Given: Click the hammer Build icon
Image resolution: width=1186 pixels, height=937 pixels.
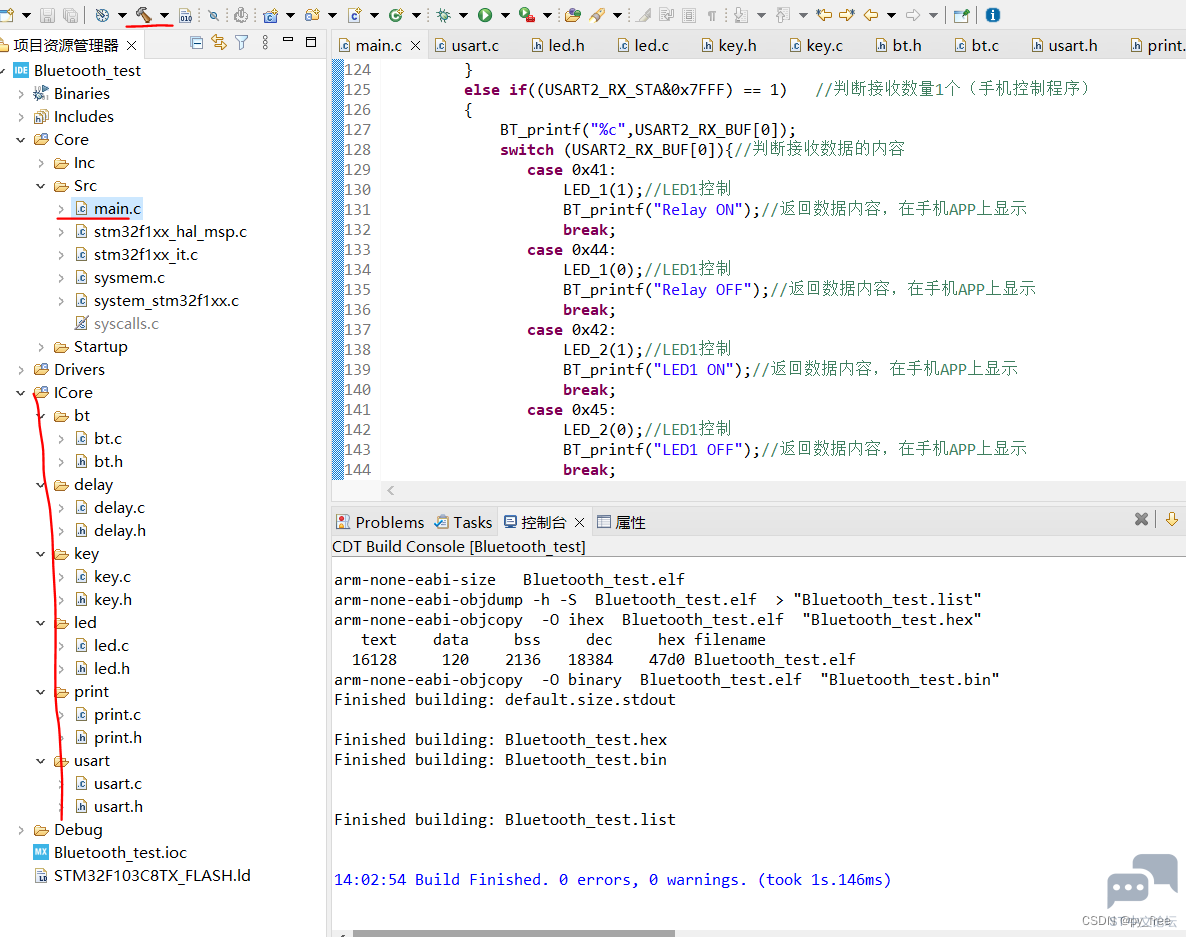Looking at the screenshot, I should (x=143, y=15).
